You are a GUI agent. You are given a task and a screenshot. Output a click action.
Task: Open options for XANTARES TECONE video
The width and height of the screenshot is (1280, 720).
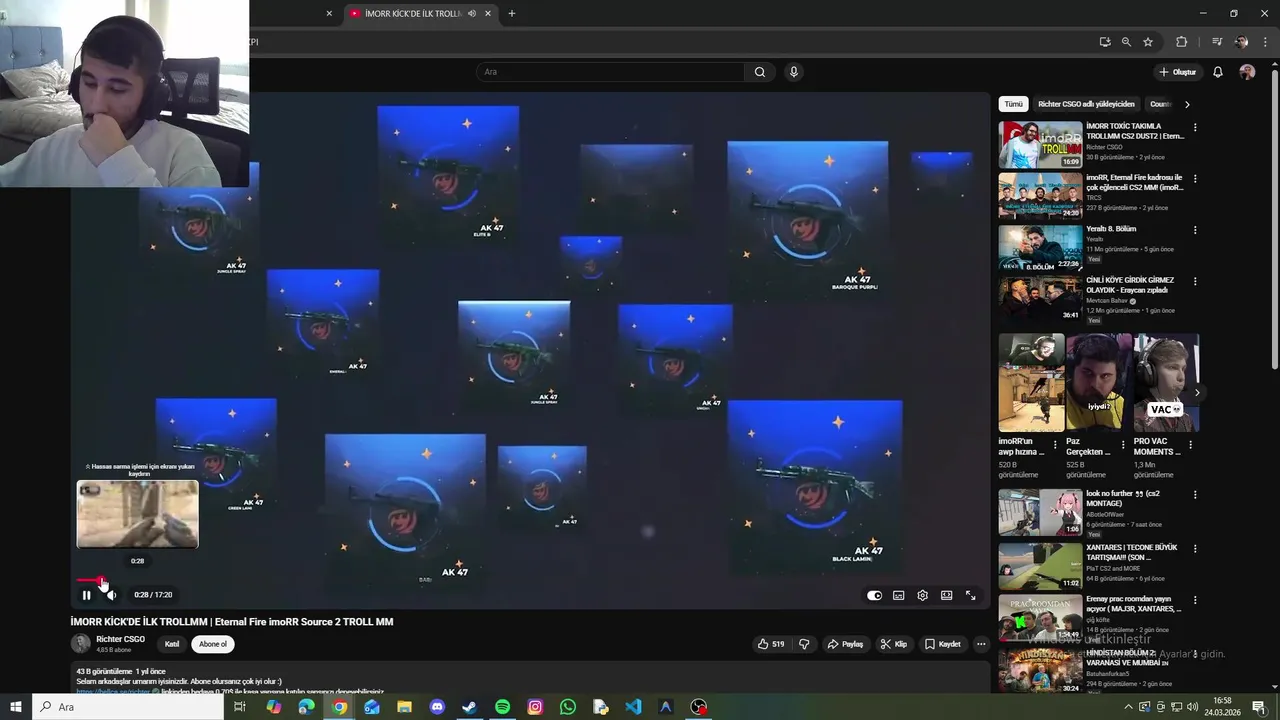click(1195, 549)
